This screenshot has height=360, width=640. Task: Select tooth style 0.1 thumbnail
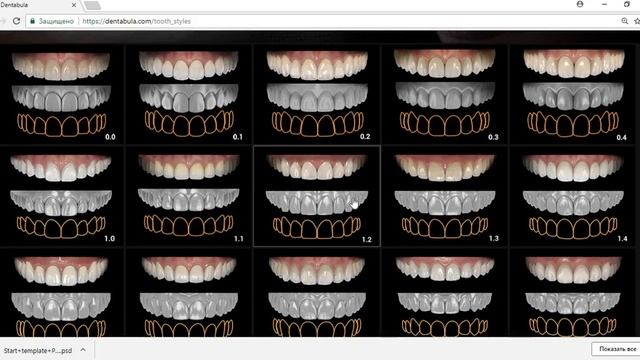189,94
